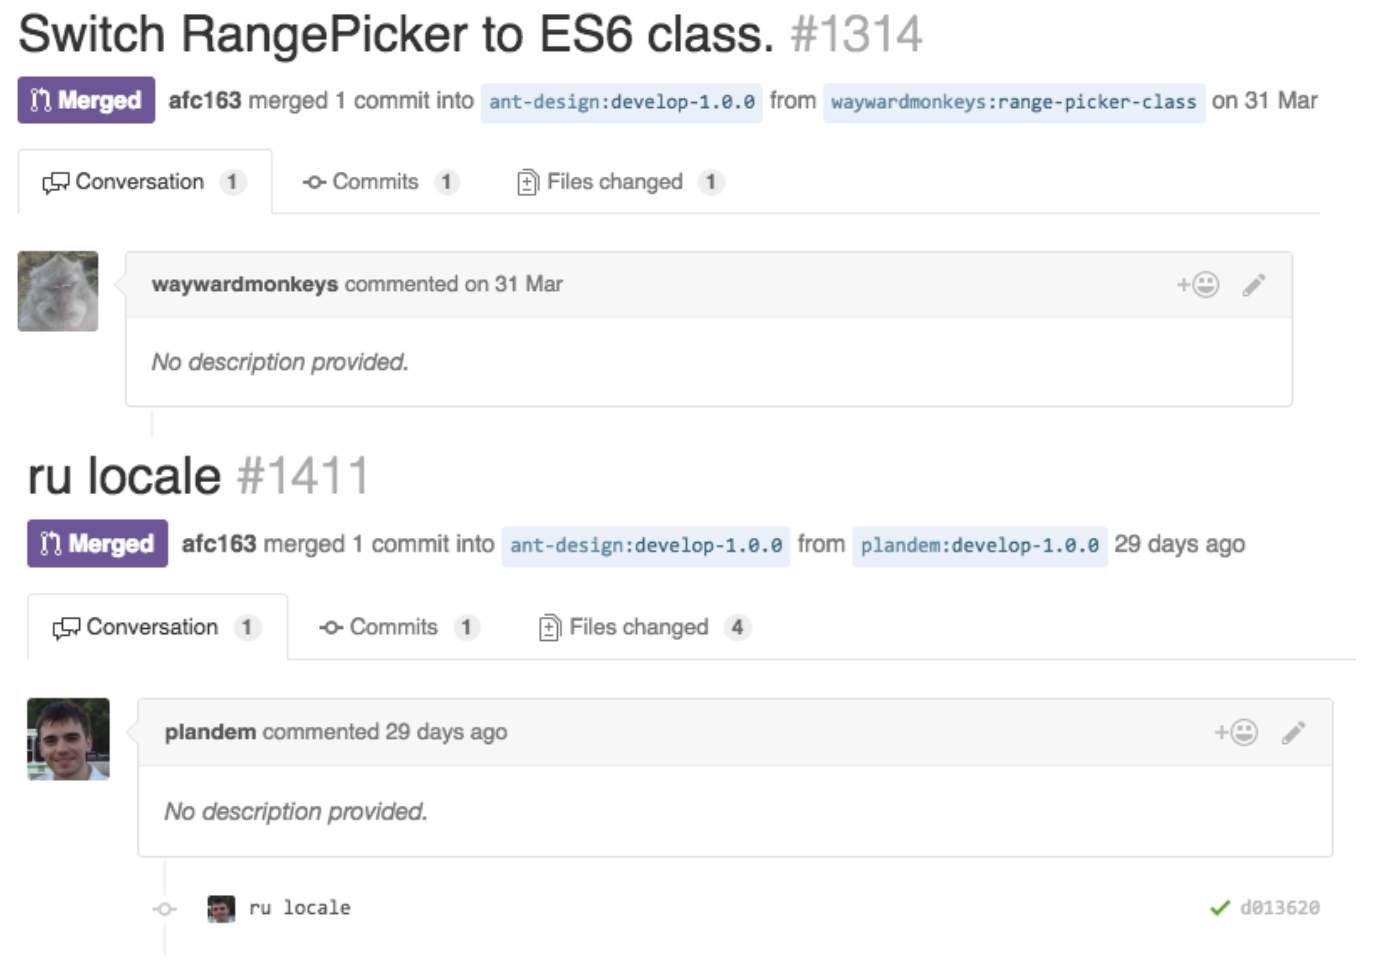
Task: Open plandem profile avatar
Action: 68,739
